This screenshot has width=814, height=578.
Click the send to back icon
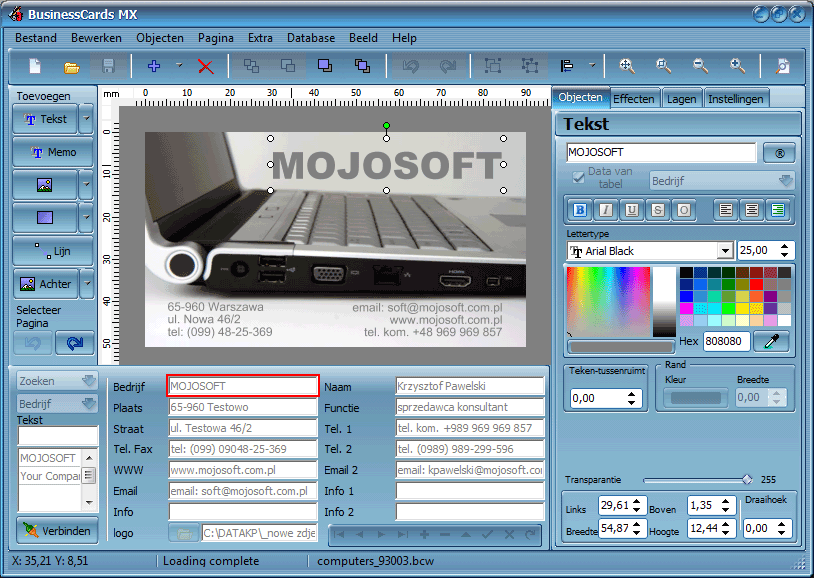point(362,66)
